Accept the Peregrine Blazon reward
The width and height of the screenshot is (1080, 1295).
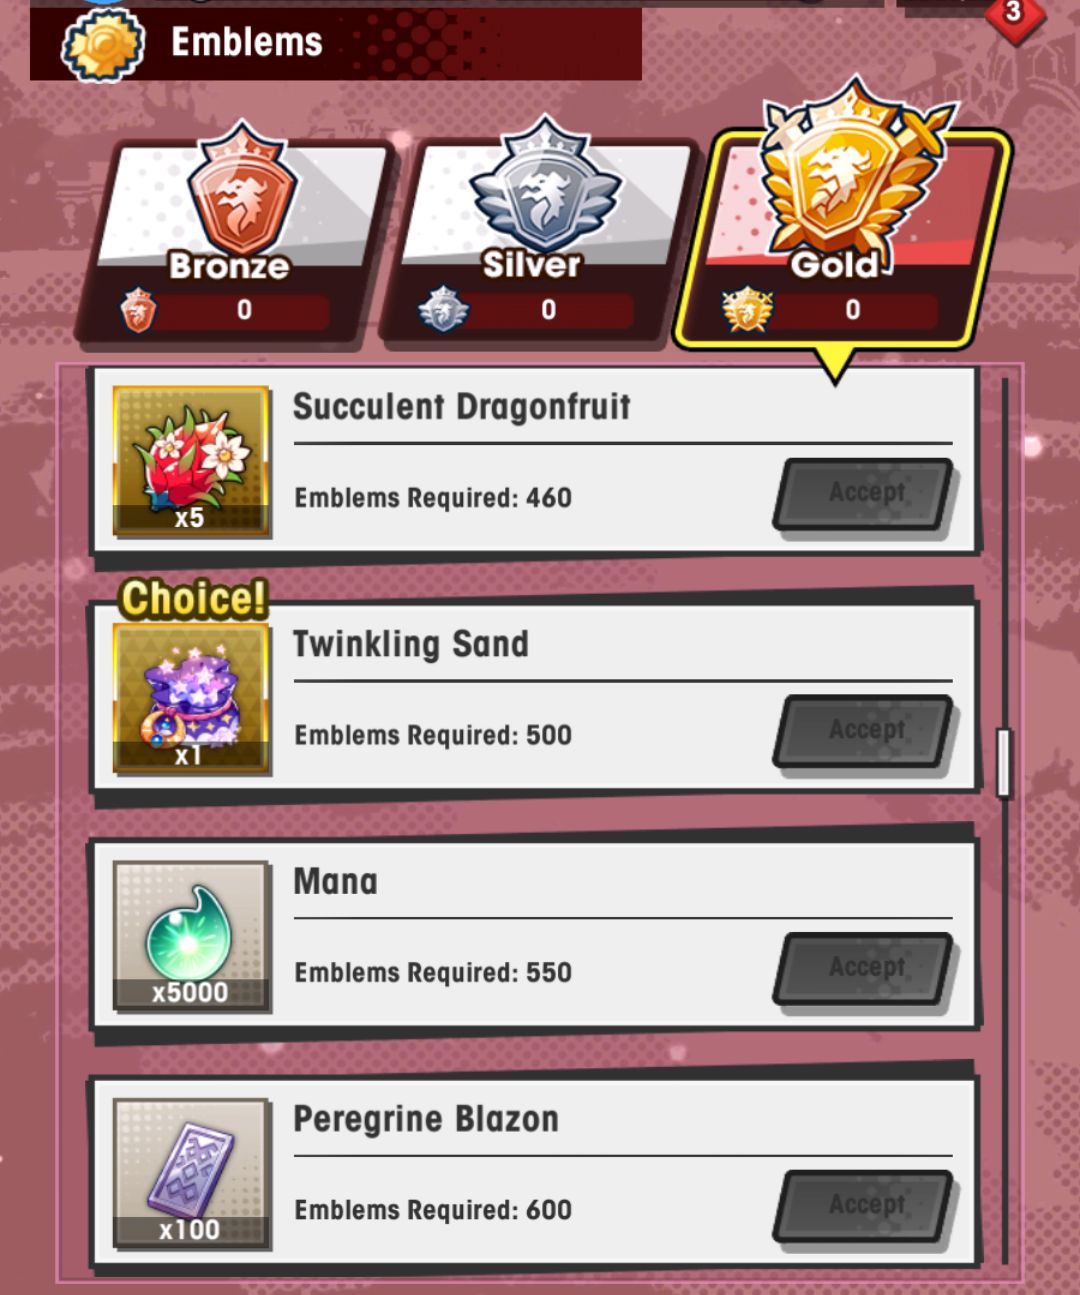click(x=864, y=1205)
